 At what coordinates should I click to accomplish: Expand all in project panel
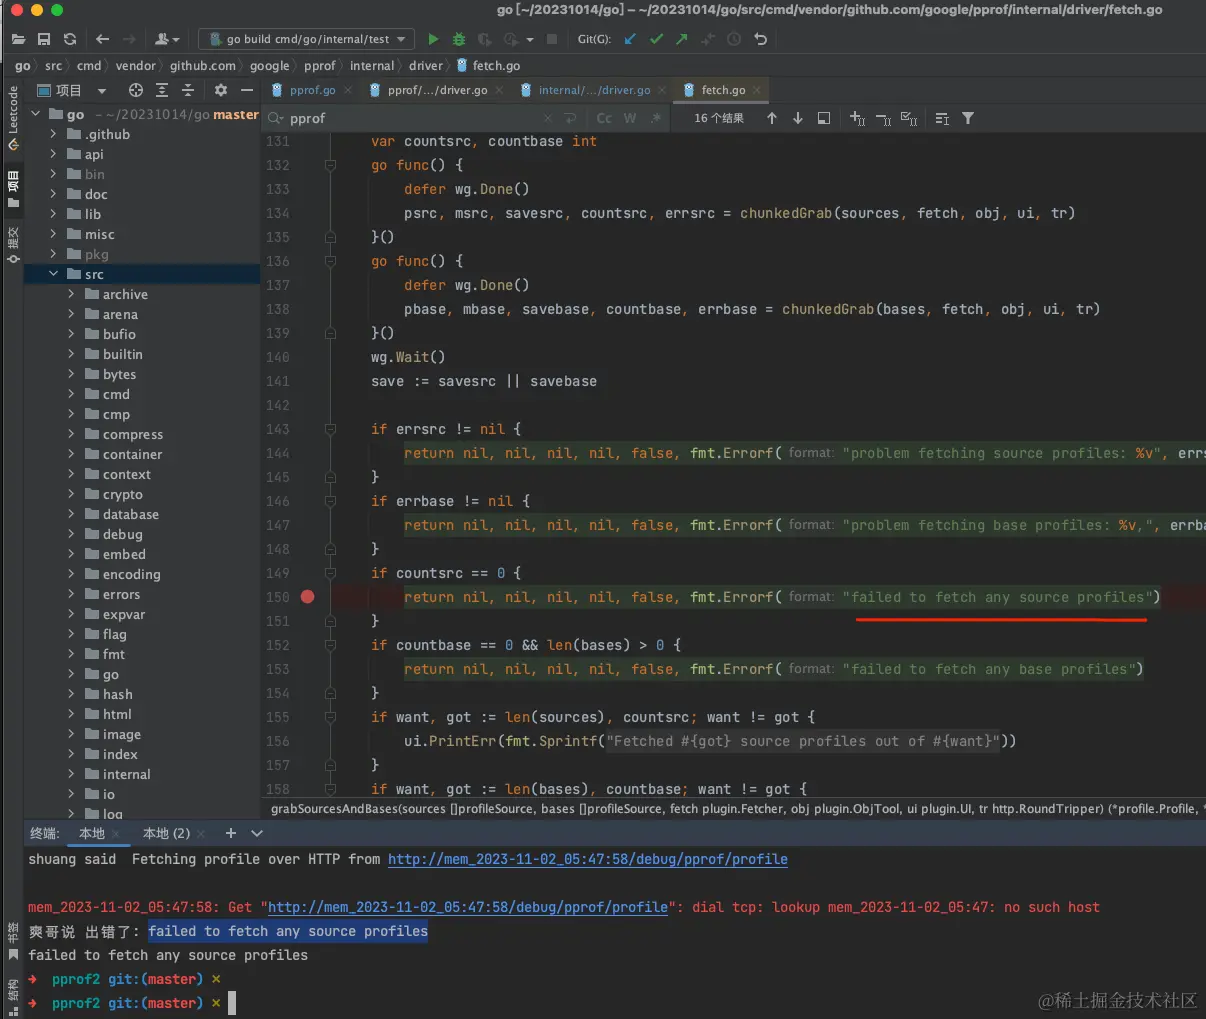[162, 90]
